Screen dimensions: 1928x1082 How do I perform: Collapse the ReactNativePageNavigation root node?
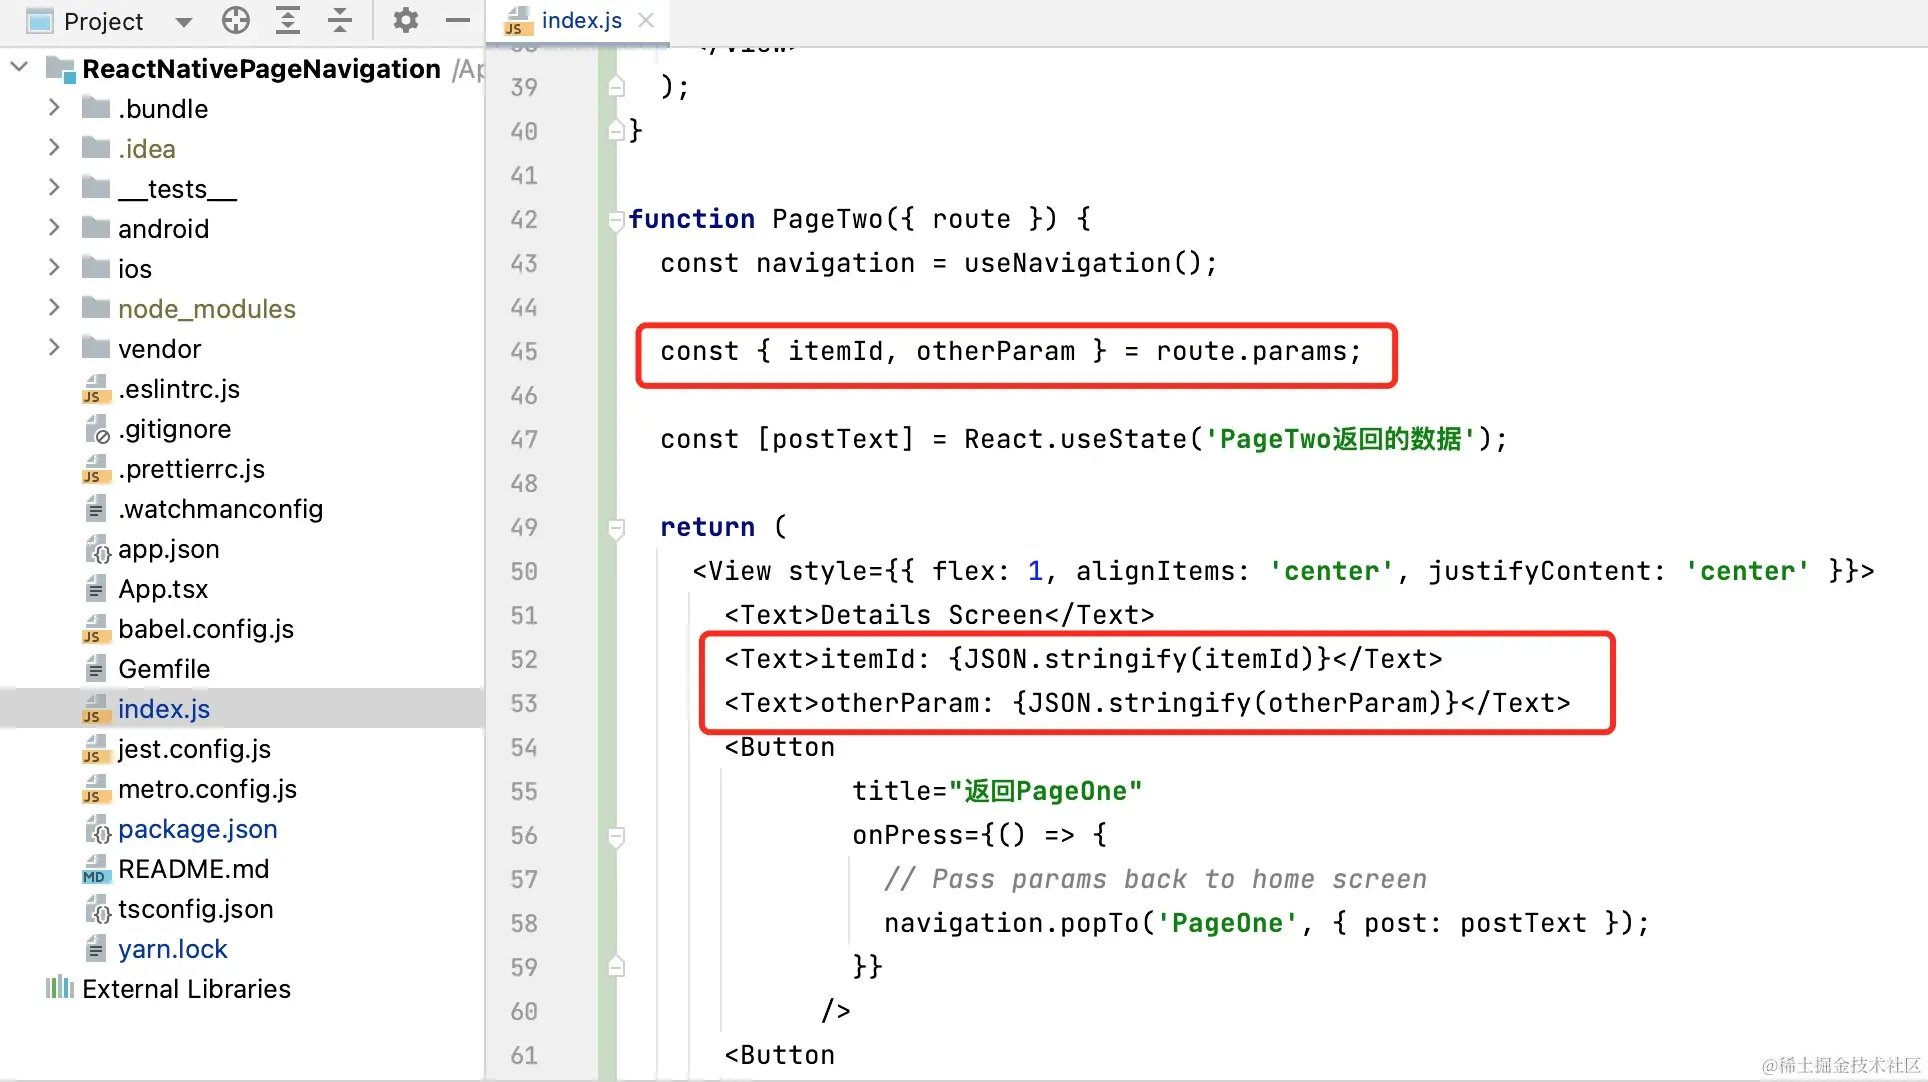(19, 68)
